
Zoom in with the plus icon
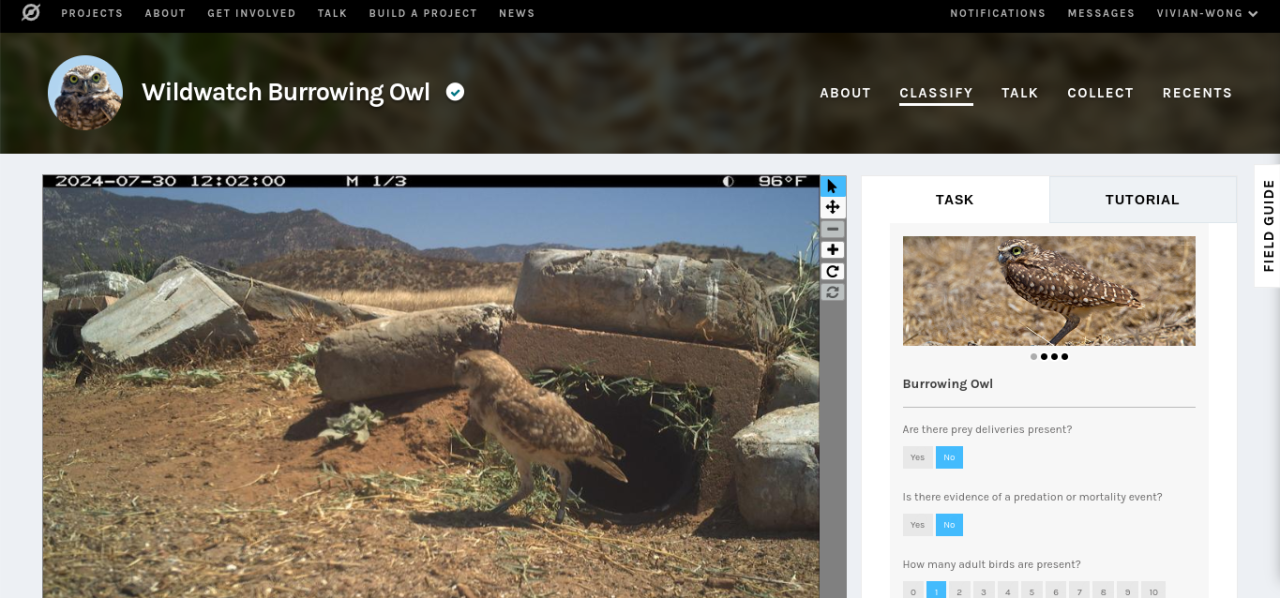[x=833, y=250]
